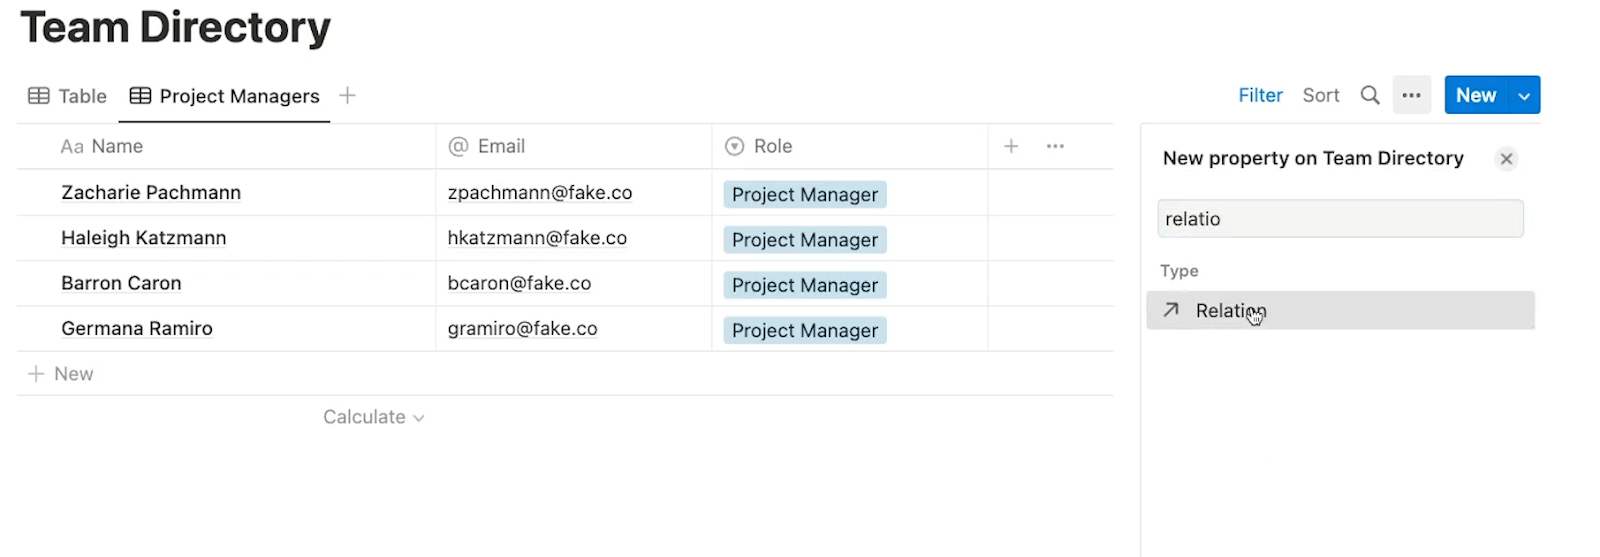Click the Filter button

pos(1260,95)
